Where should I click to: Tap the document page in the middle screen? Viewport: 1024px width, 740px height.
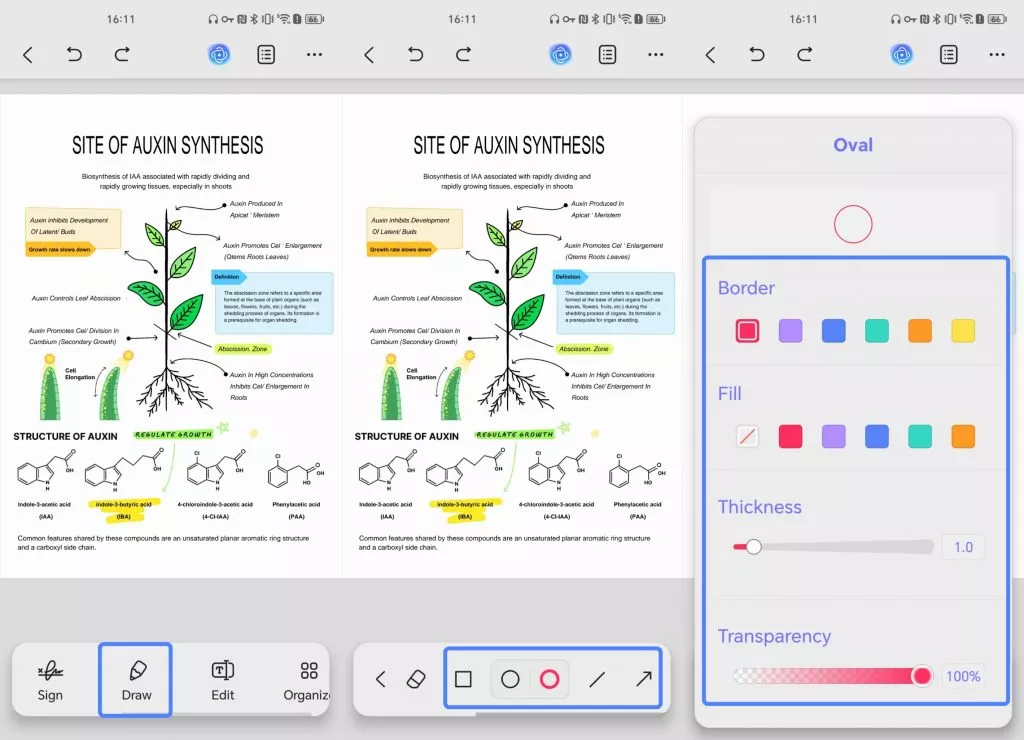tap(512, 336)
